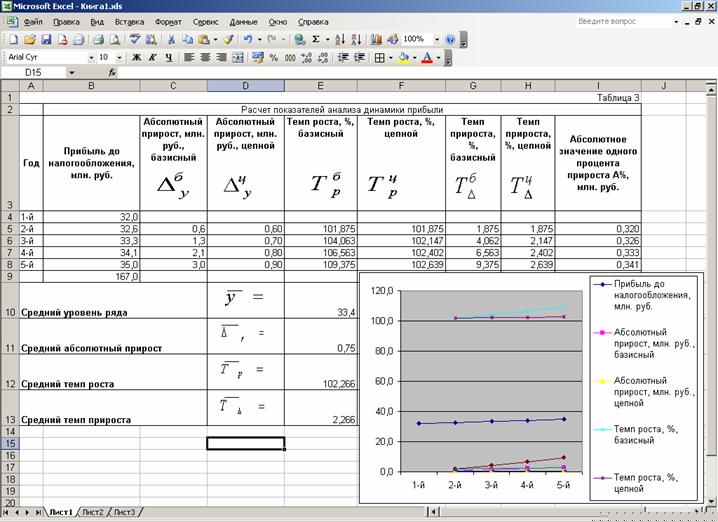This screenshot has width=718, height=522.
Task: Create a new workbook with New icon
Action: (13, 40)
